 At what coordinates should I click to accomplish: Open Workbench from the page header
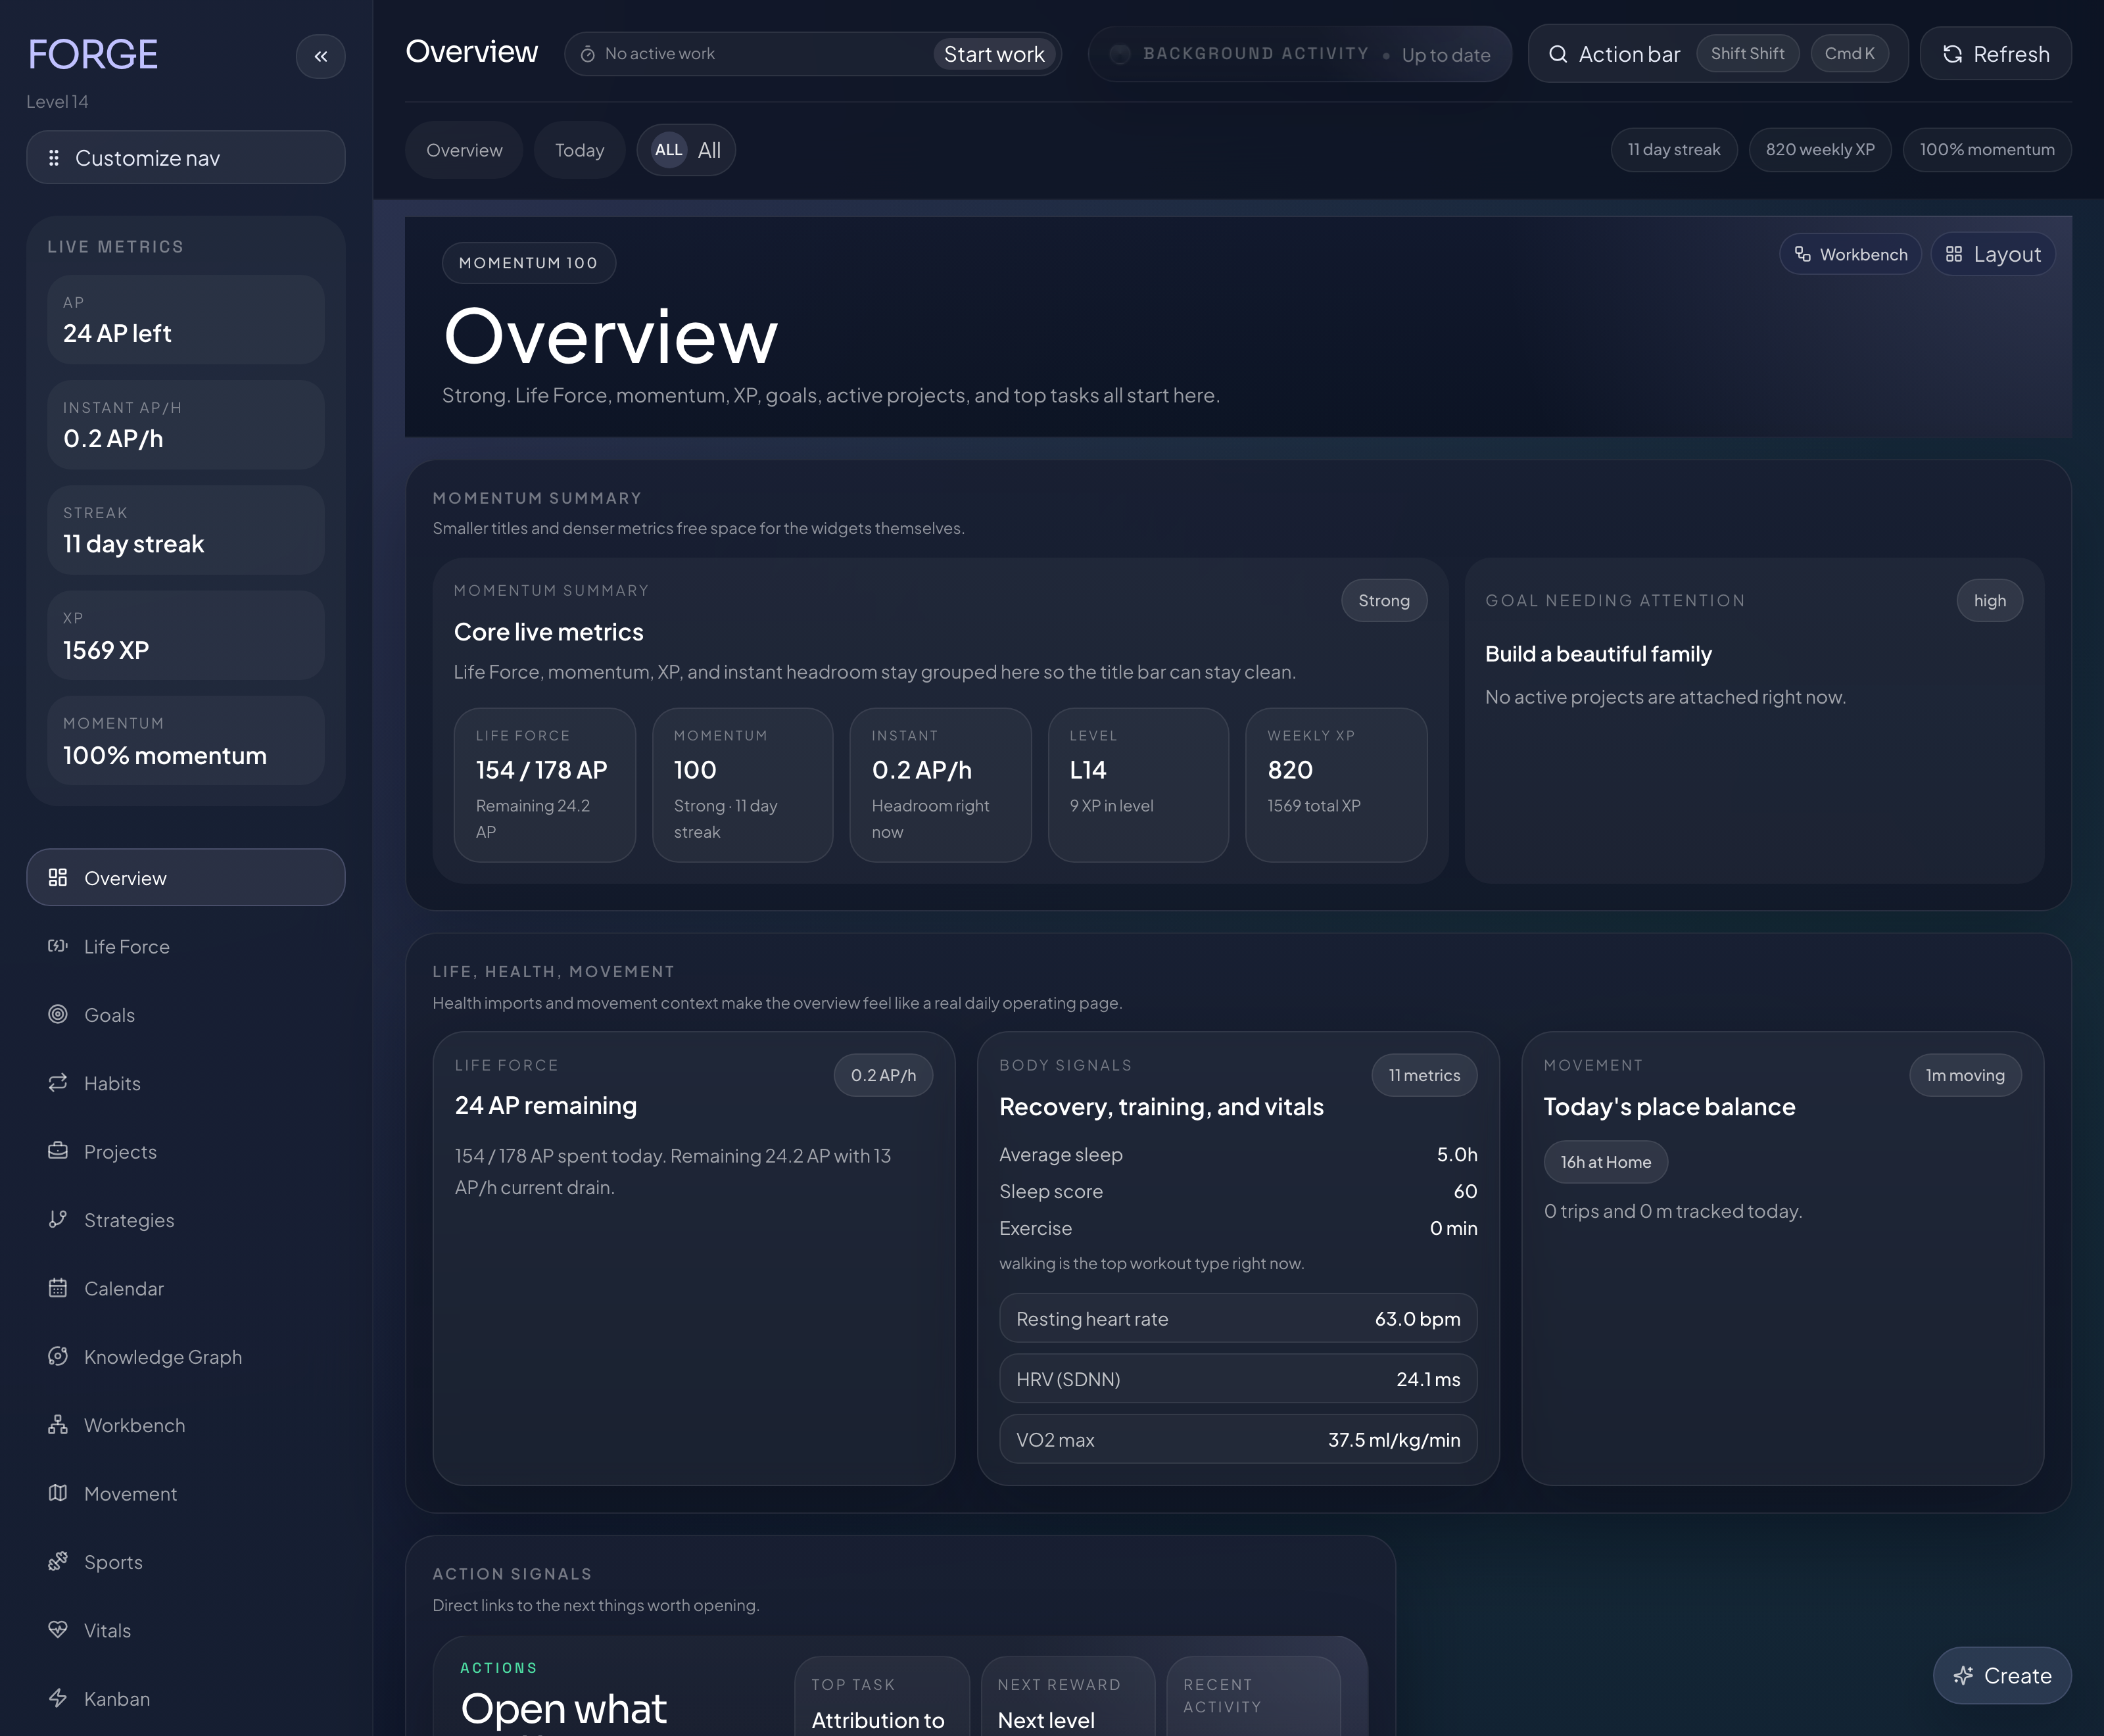[x=1849, y=254]
